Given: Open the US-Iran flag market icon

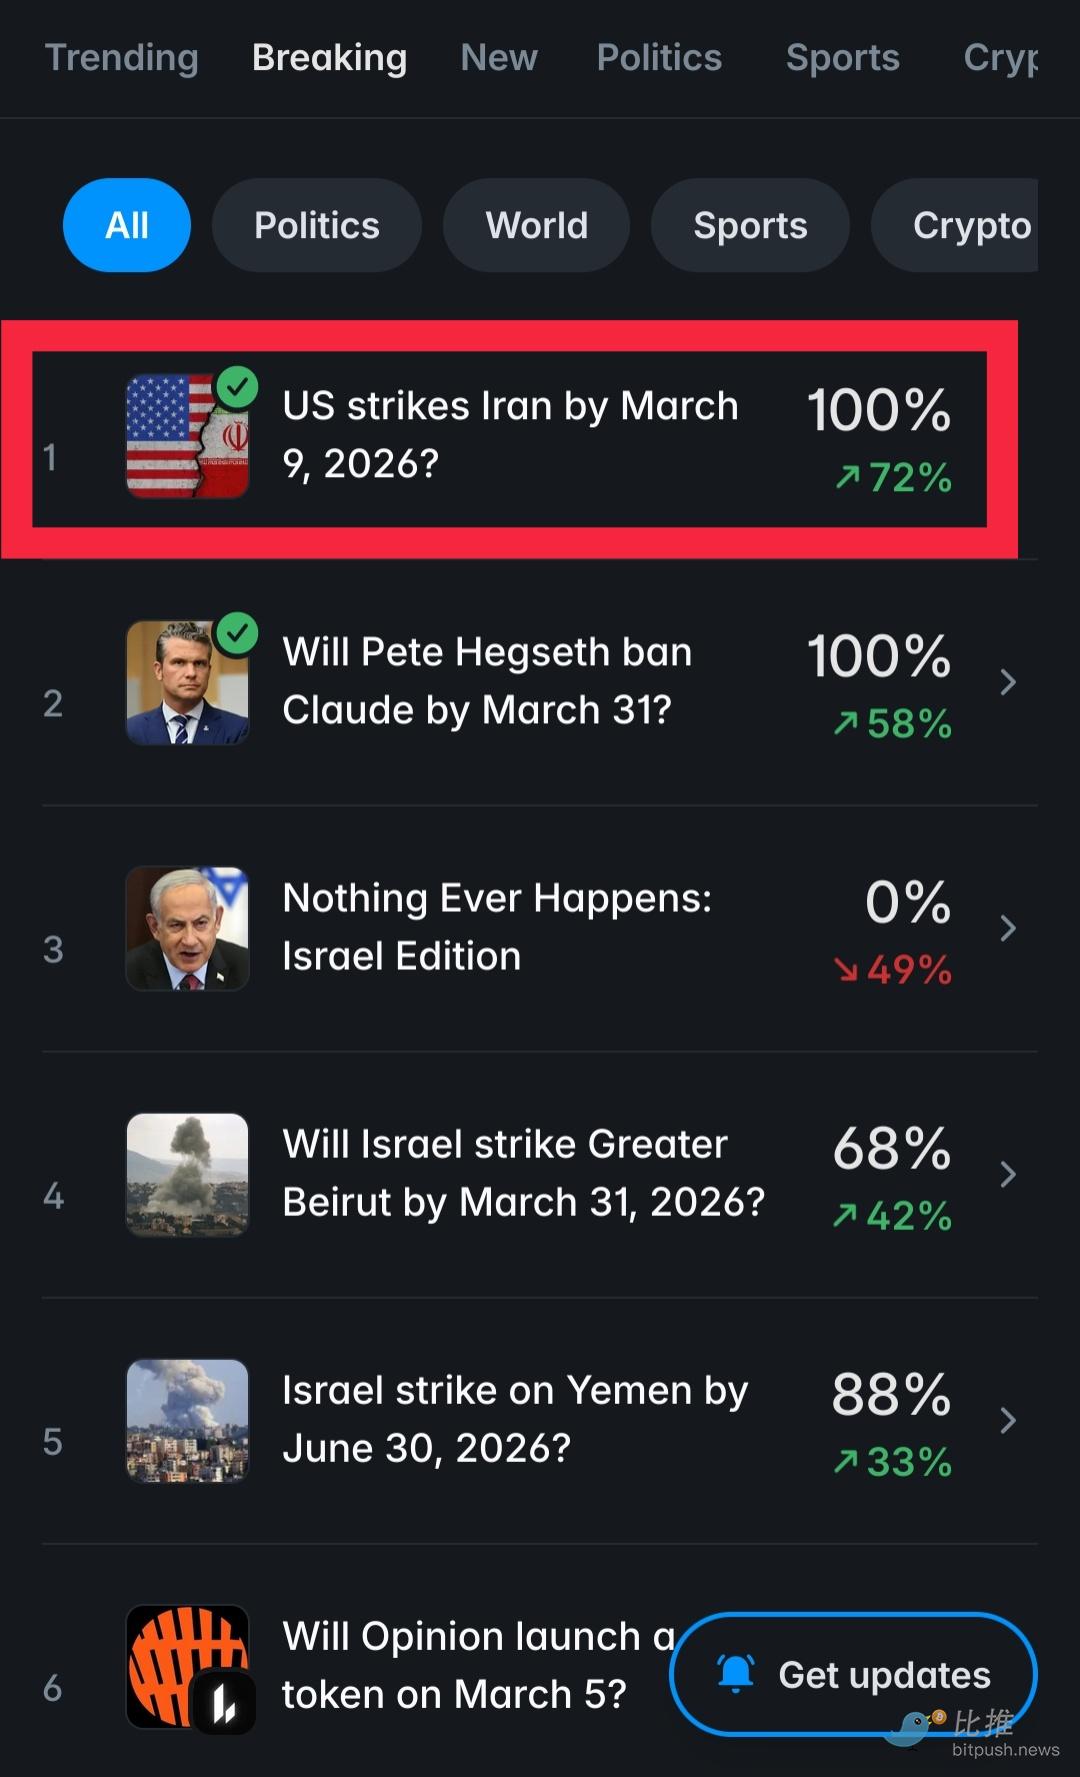Looking at the screenshot, I should point(187,436).
